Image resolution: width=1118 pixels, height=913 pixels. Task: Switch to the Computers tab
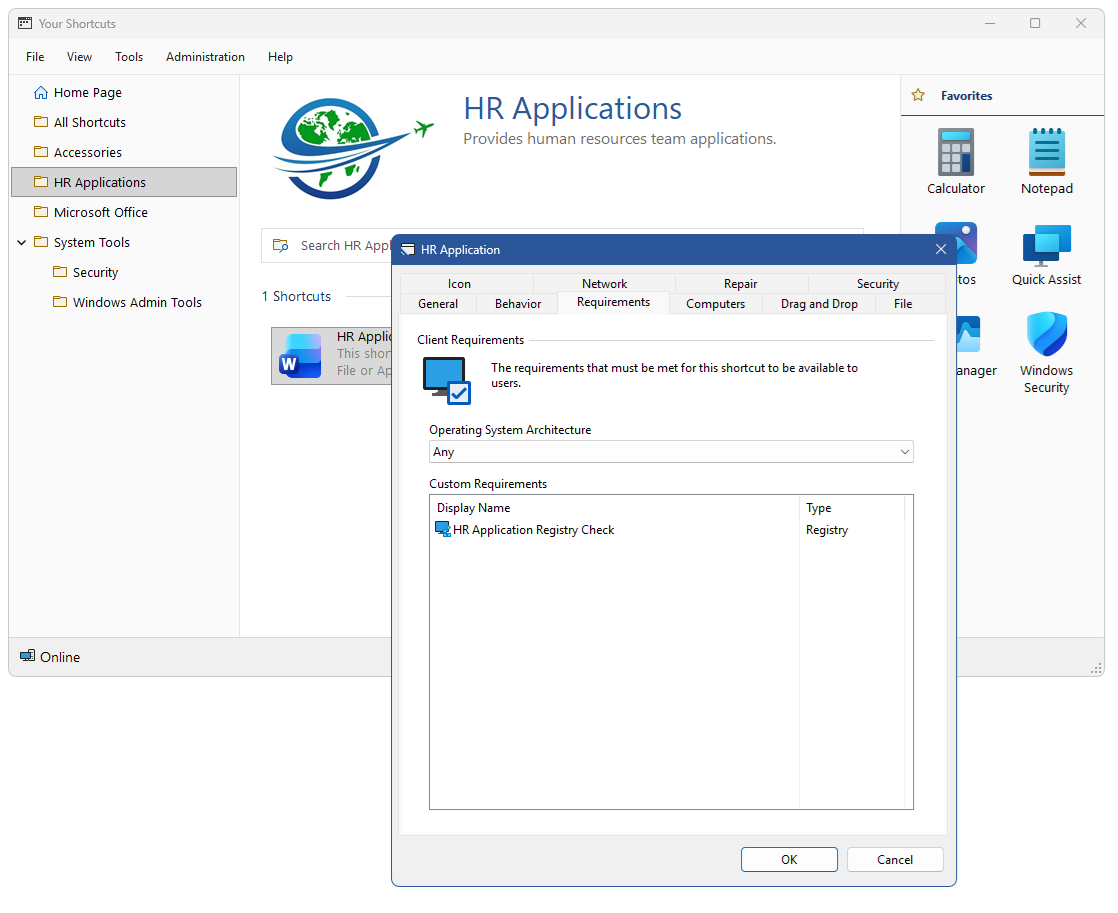[715, 304]
